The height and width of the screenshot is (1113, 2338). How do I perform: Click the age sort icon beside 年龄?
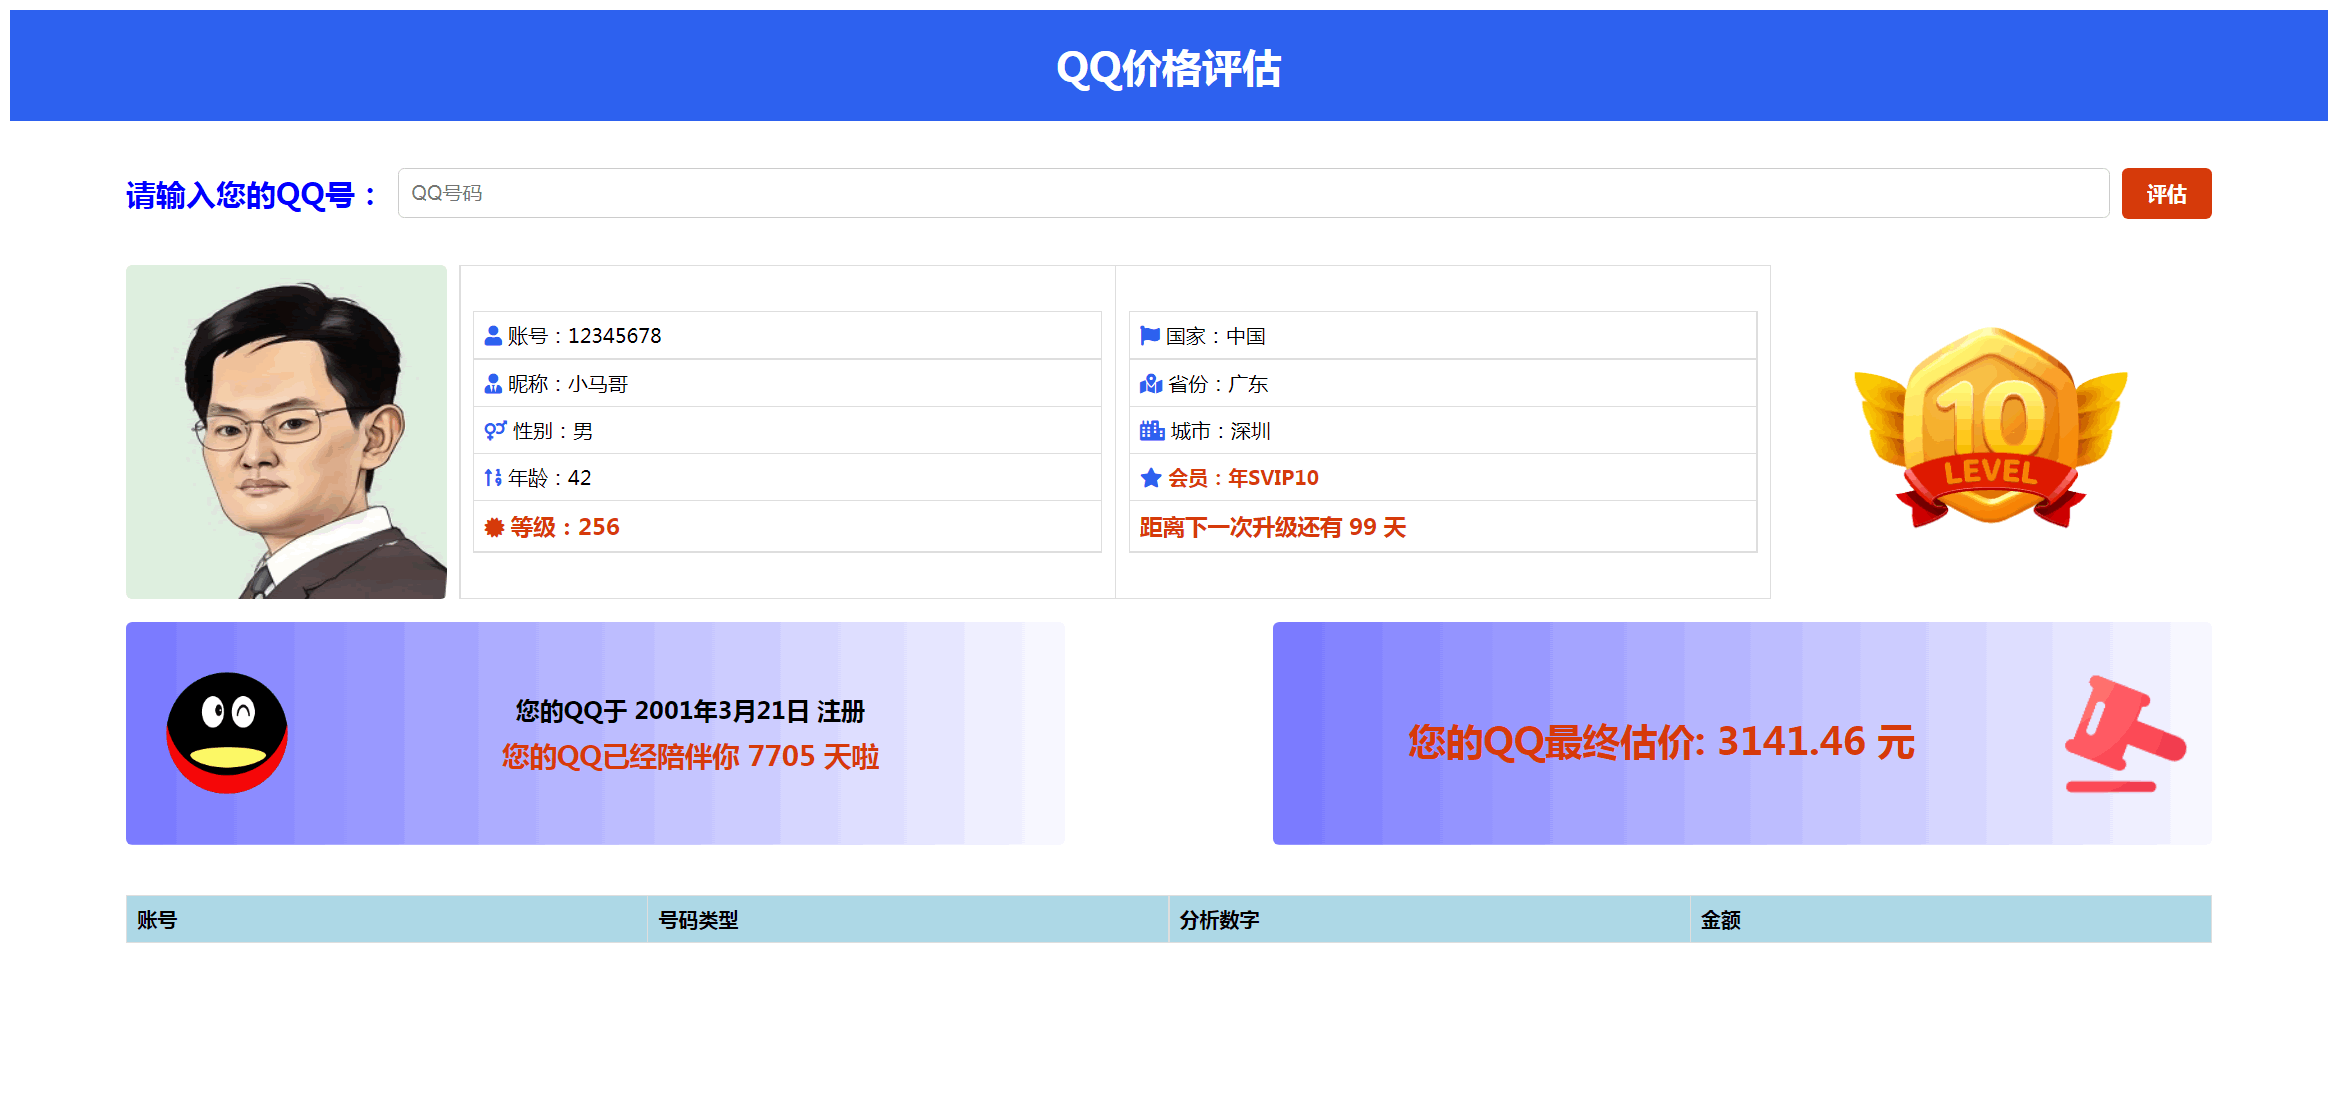click(493, 478)
